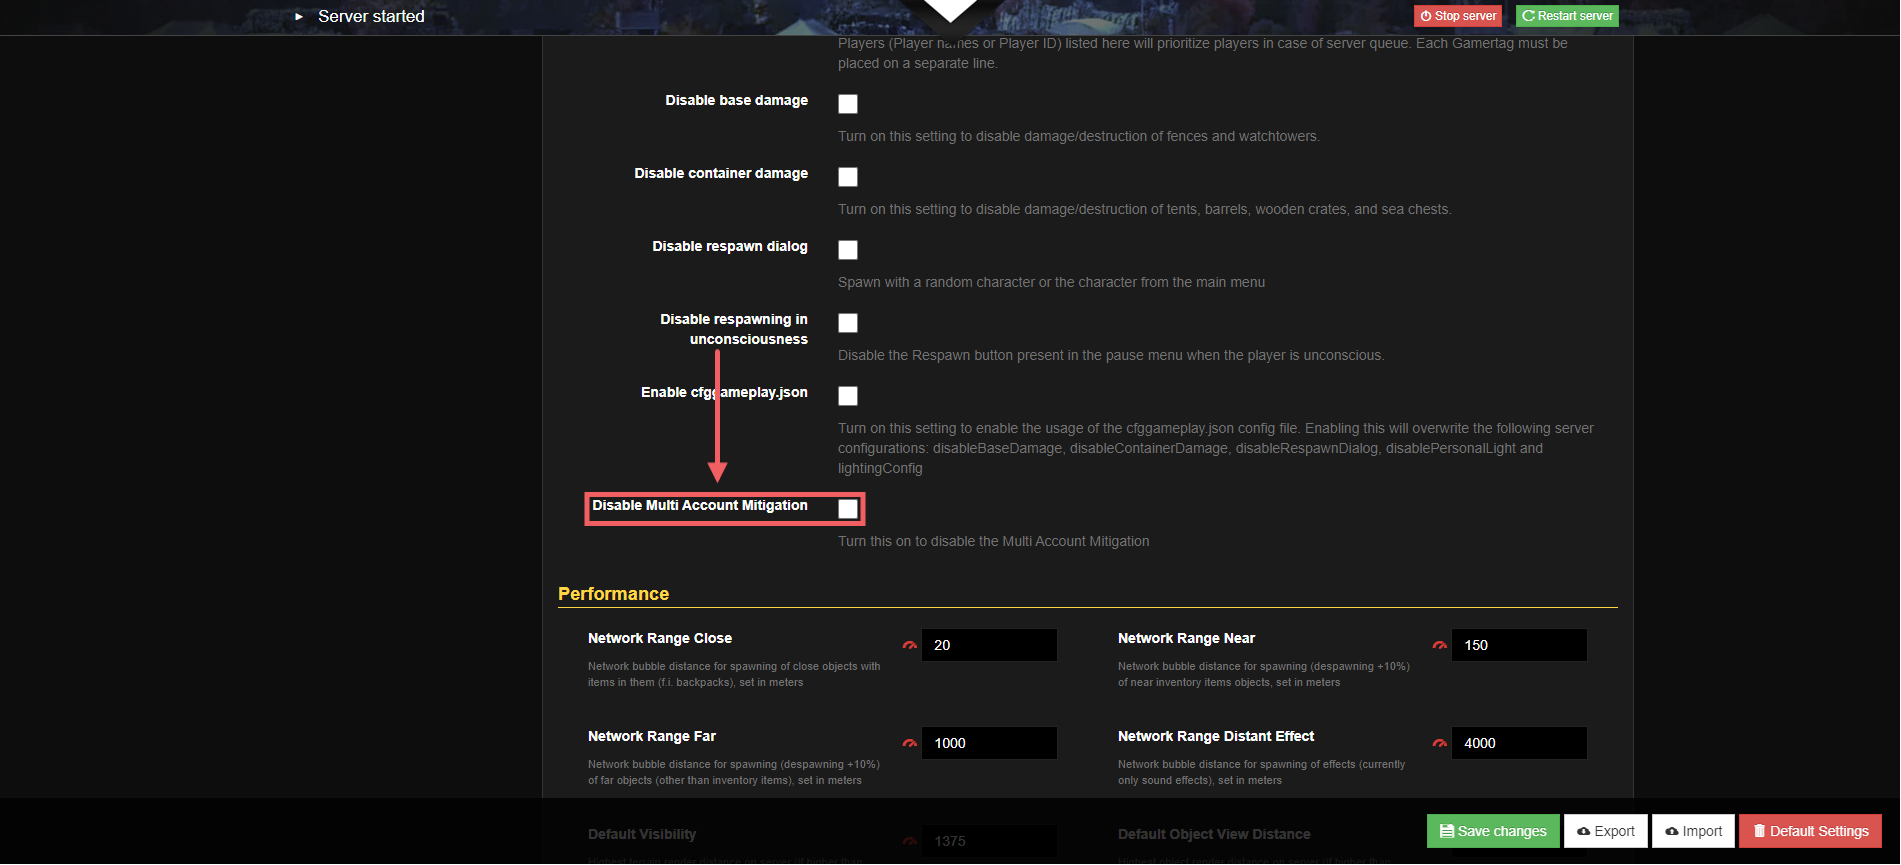Click Disable respawn dialog label
Viewport: 1901px width, 865px height.
click(x=730, y=246)
